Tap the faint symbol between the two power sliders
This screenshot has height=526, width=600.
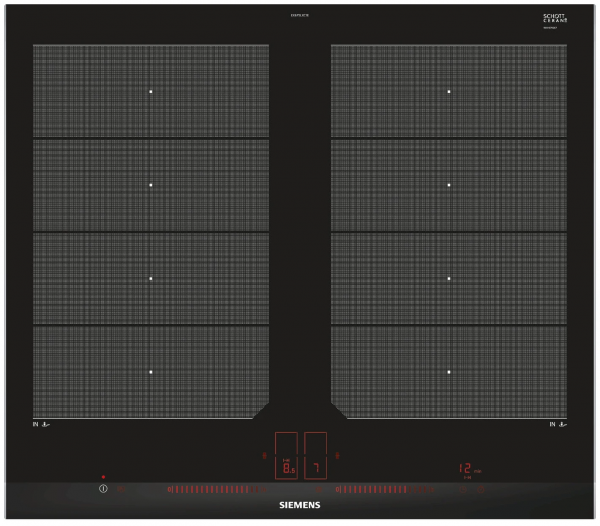tap(318, 489)
